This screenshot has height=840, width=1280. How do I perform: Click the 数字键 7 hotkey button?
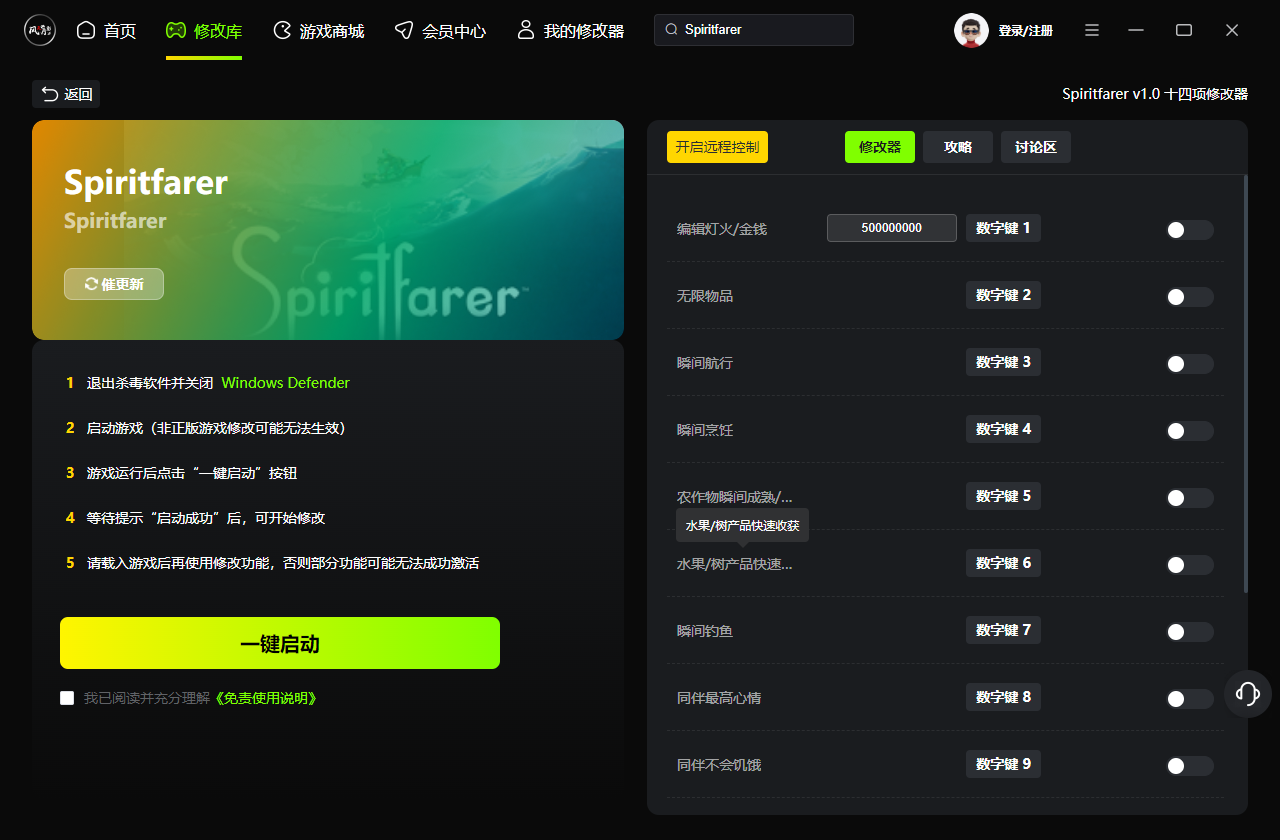click(1003, 630)
